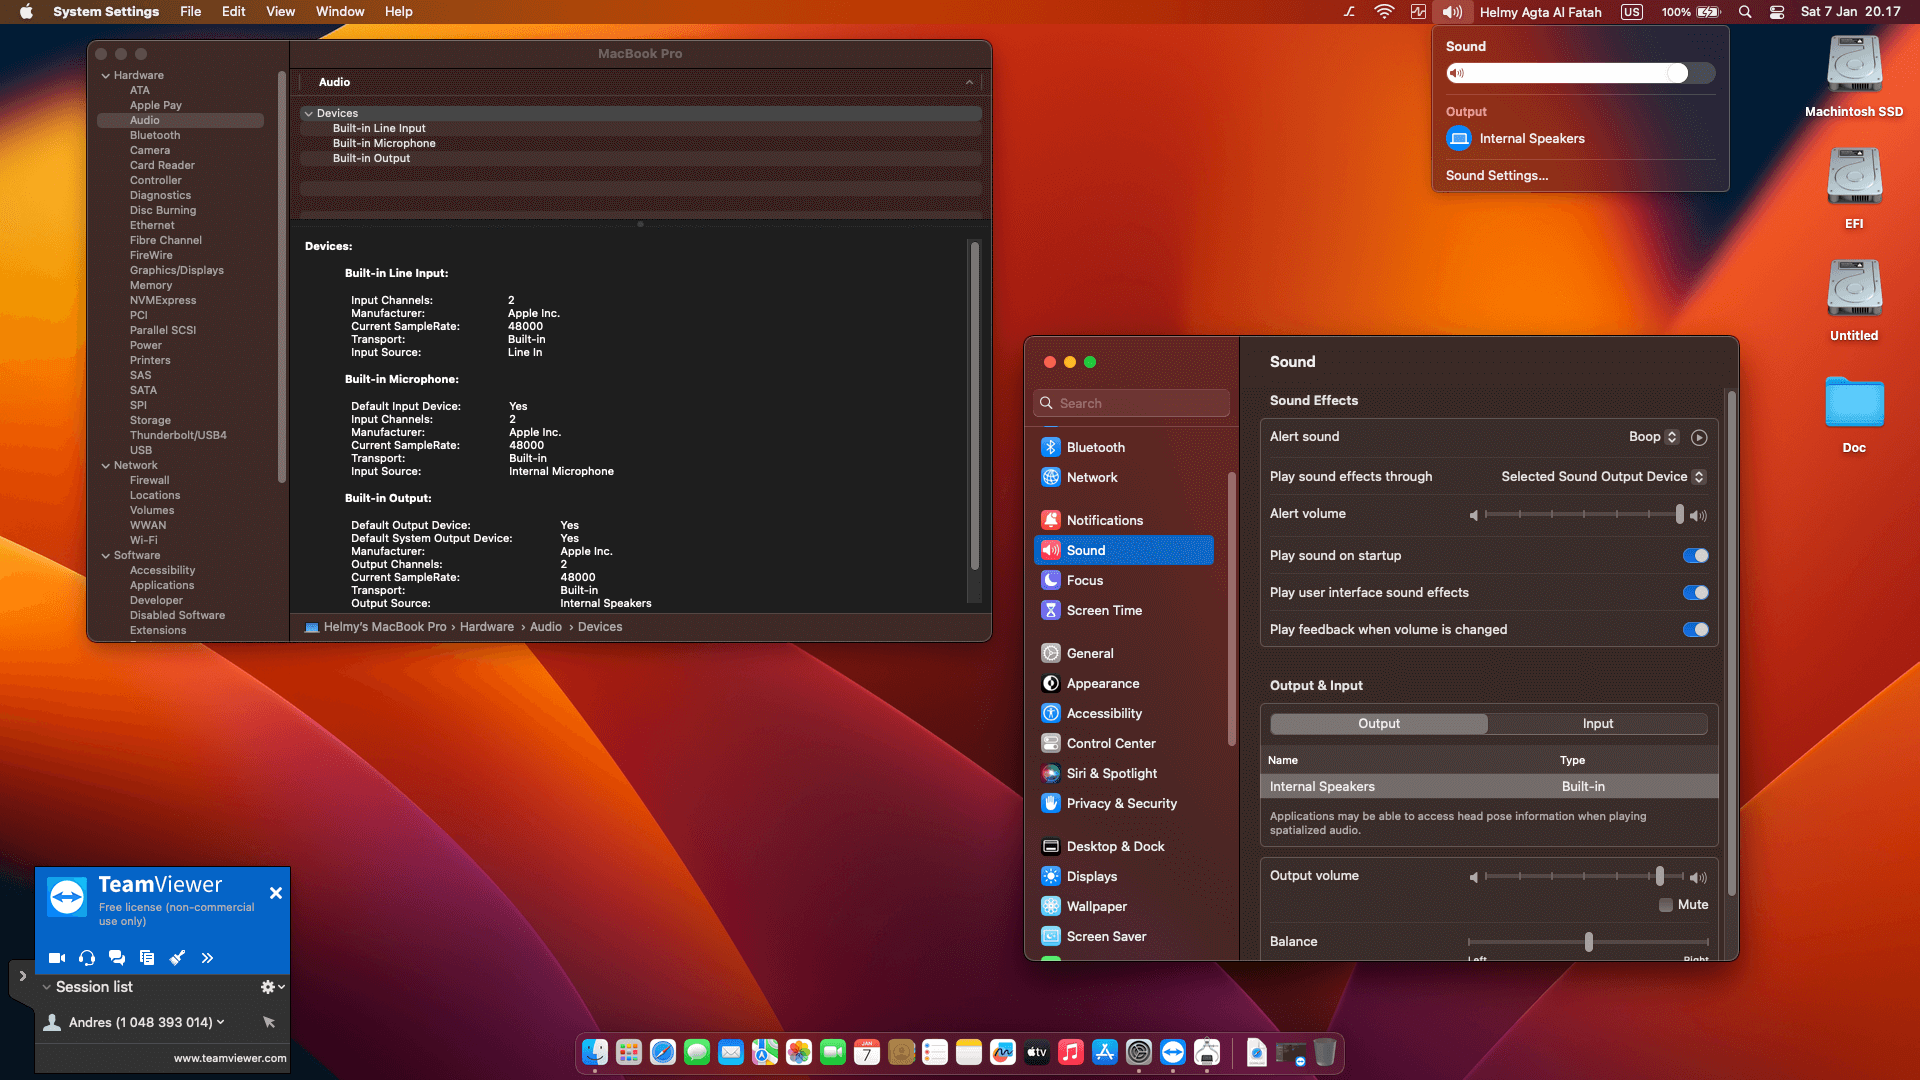Switch to the Input tab
This screenshot has width=1920, height=1080.
[x=1597, y=723]
